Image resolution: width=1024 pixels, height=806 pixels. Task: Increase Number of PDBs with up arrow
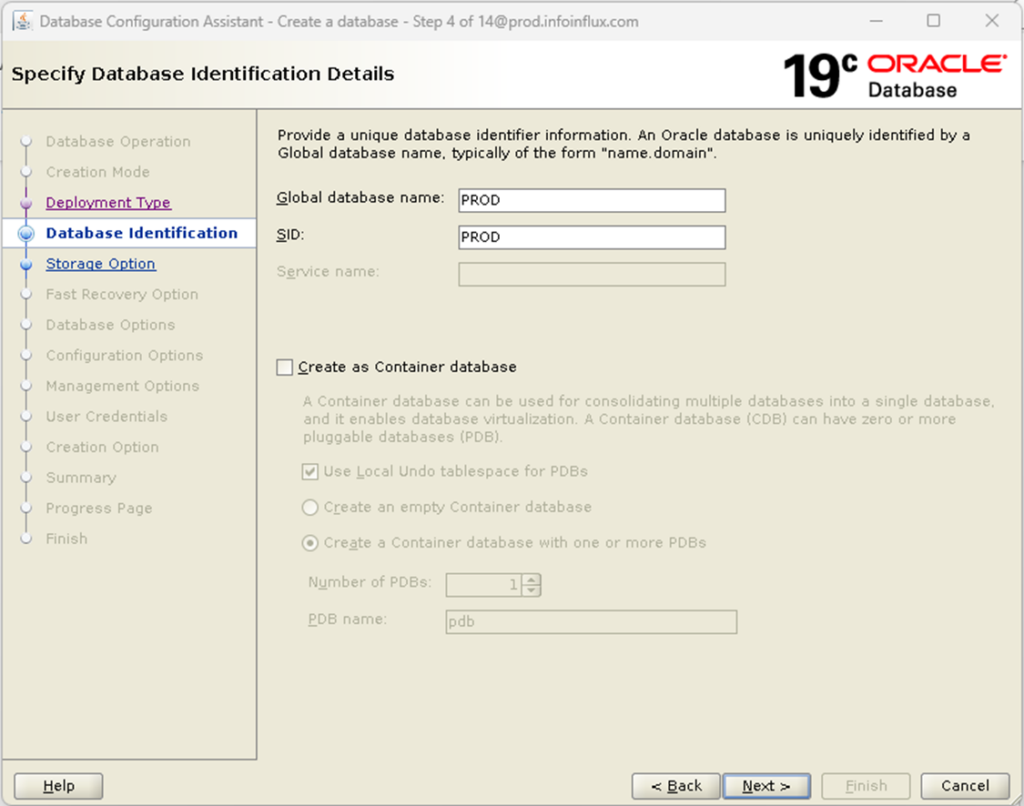[x=533, y=579]
